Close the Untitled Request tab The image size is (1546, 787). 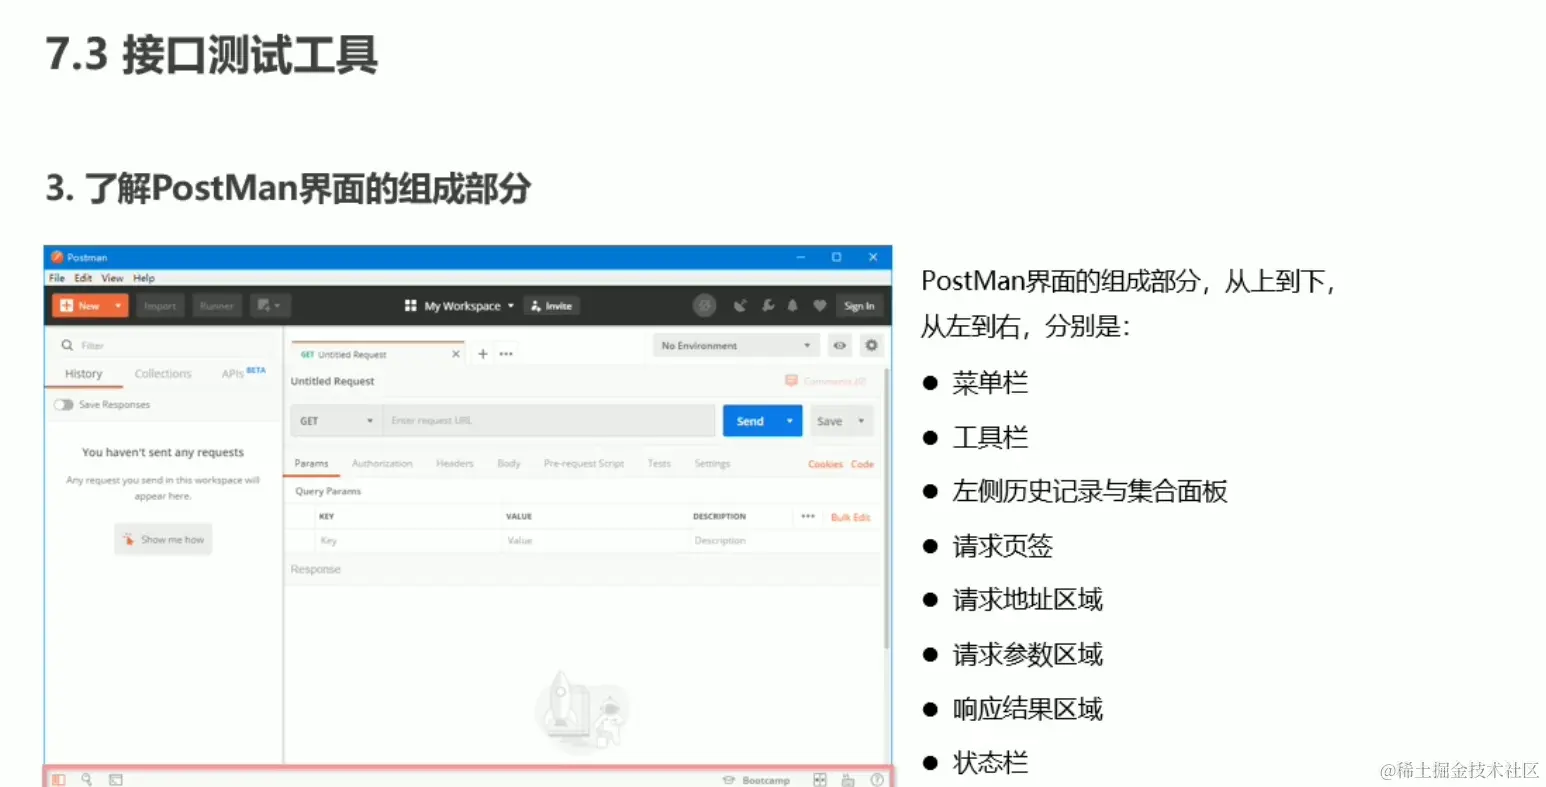(456, 354)
